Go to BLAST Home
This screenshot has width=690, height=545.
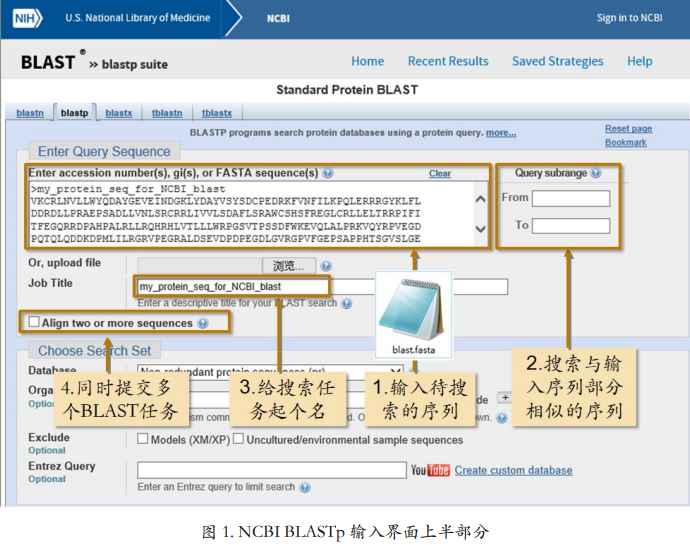(367, 61)
